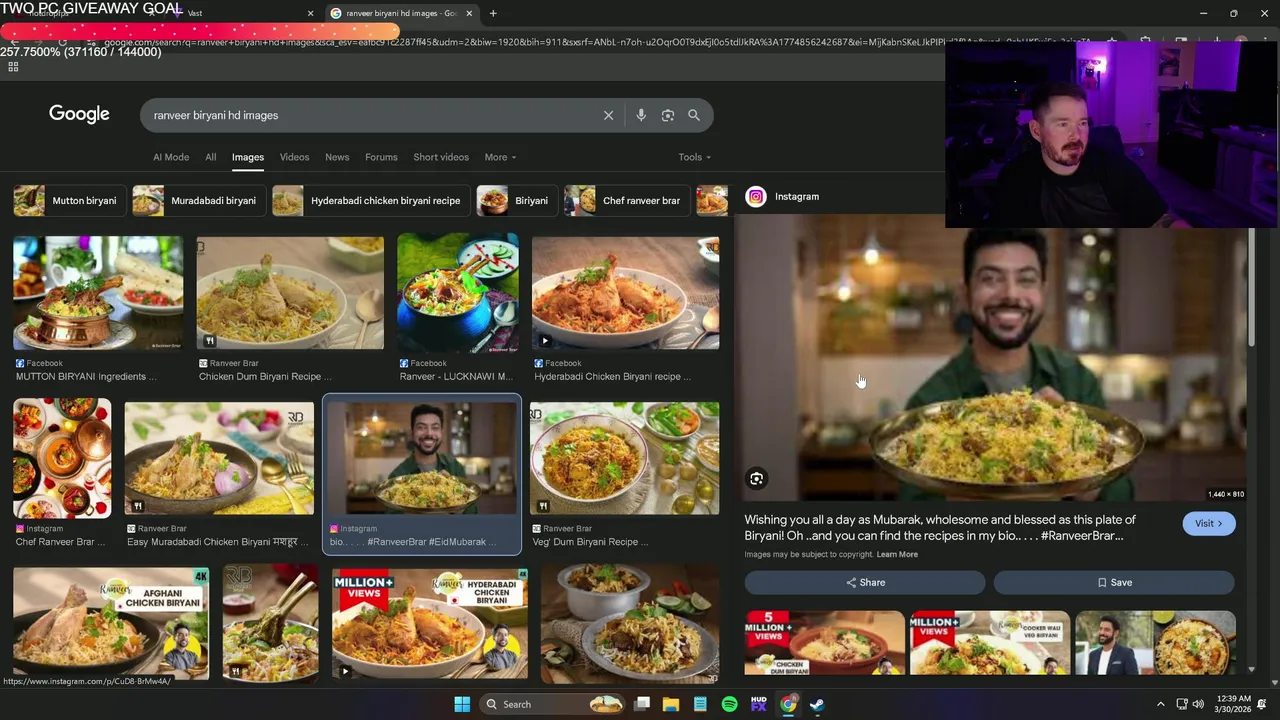This screenshot has height=720, width=1280.
Task: Open the Veg' Dum Biryani Recipe thumbnail
Action: coord(624,459)
